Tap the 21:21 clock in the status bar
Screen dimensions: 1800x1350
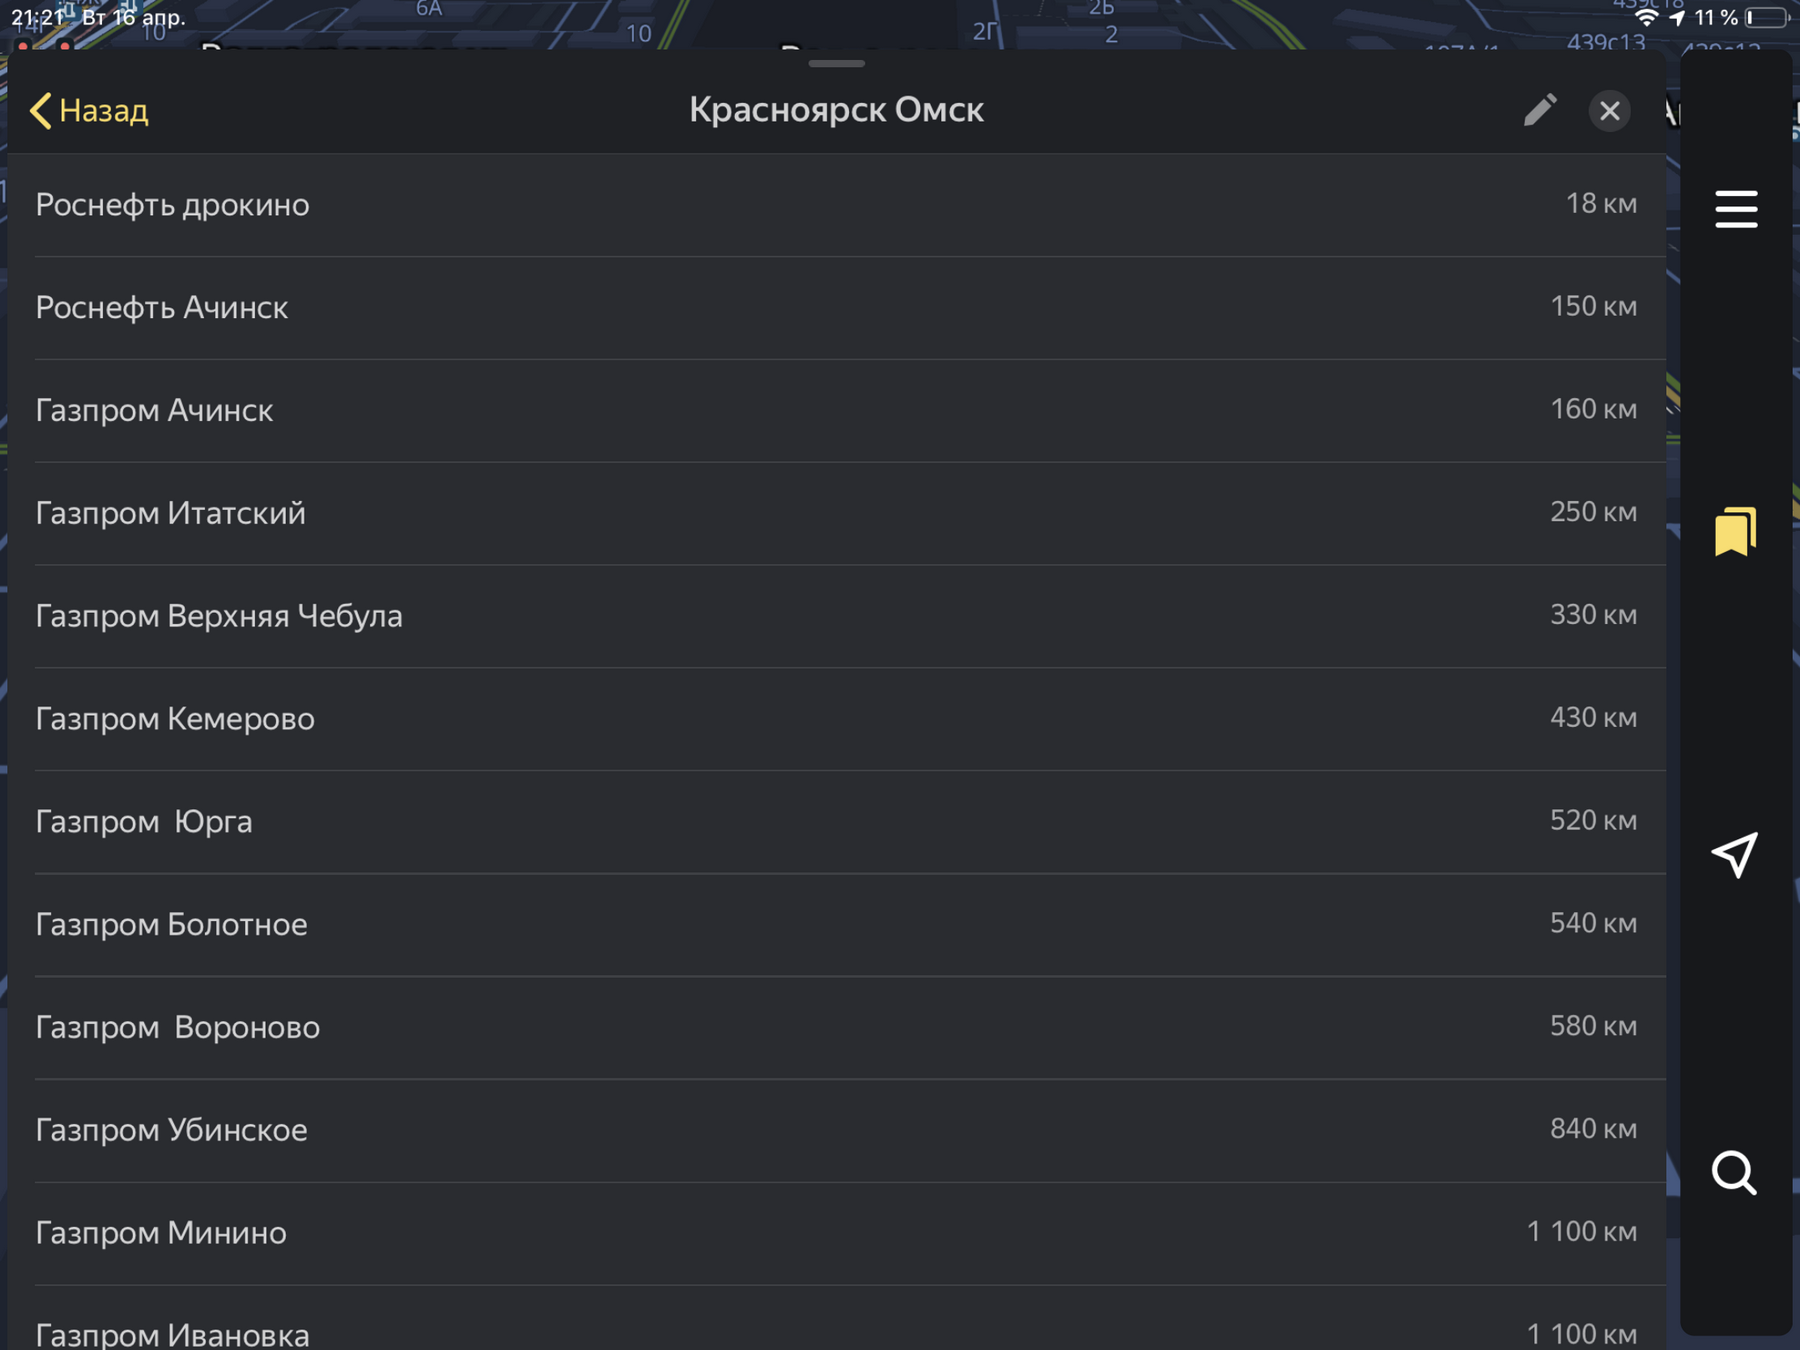[38, 17]
